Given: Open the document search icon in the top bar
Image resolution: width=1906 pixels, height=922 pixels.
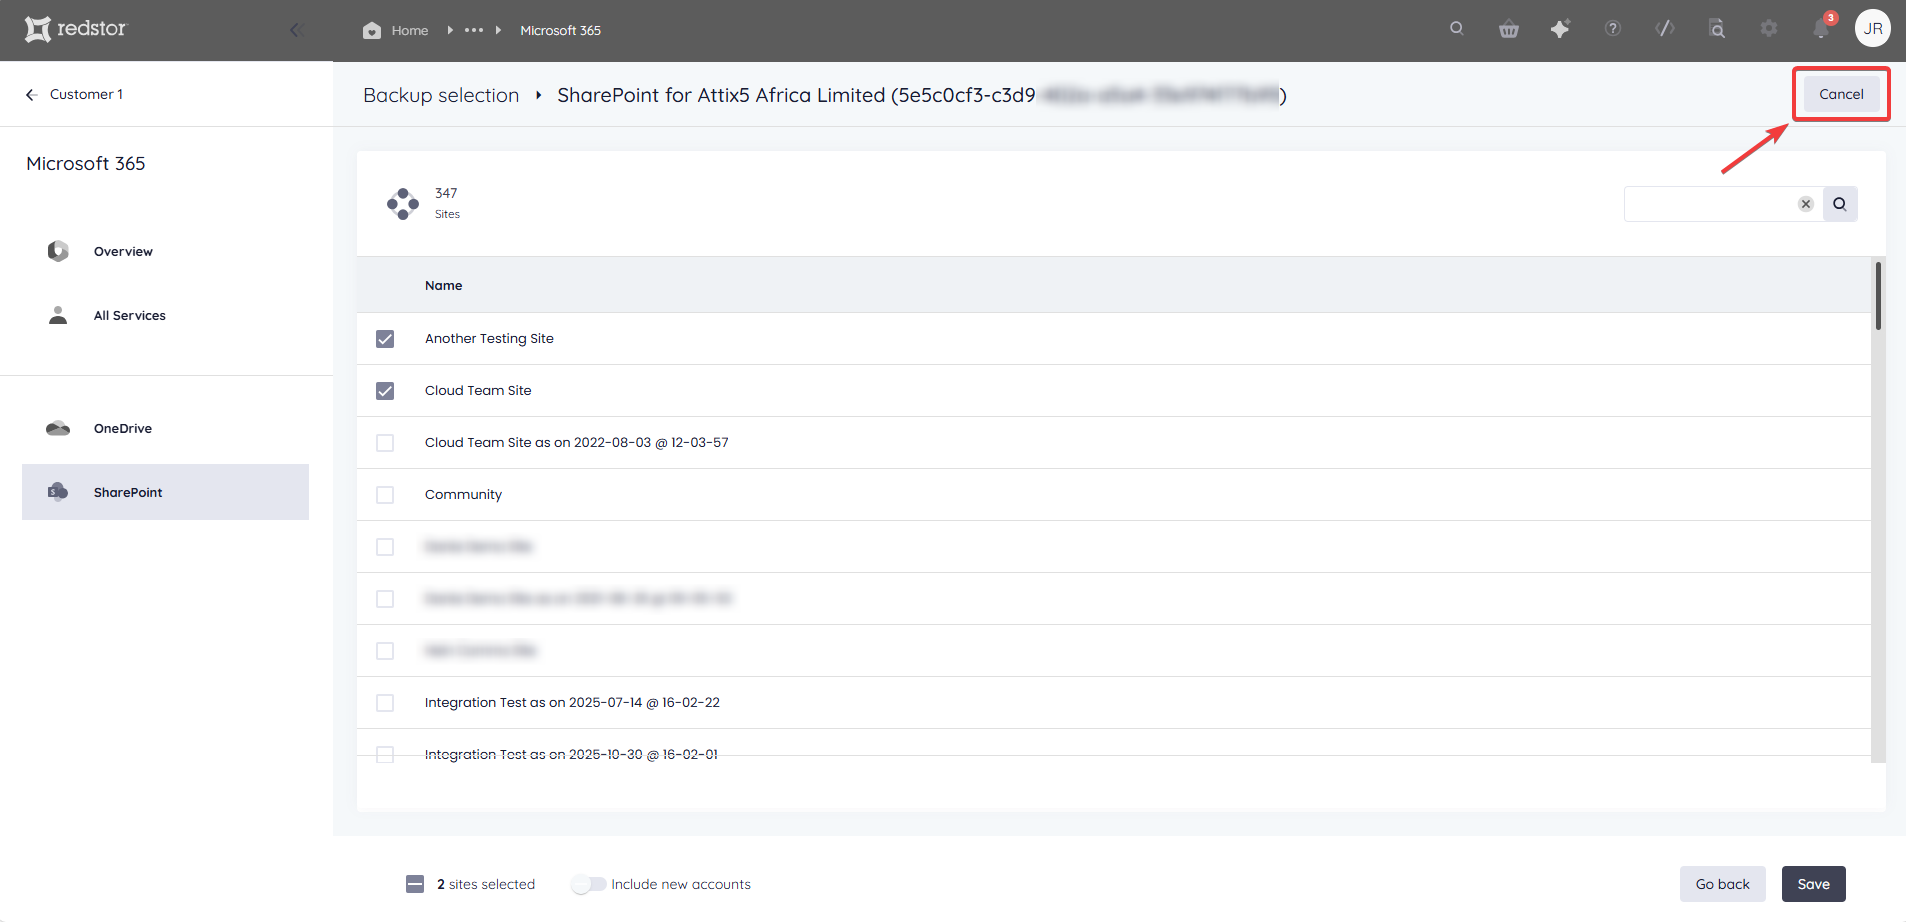Looking at the screenshot, I should (x=1717, y=29).
